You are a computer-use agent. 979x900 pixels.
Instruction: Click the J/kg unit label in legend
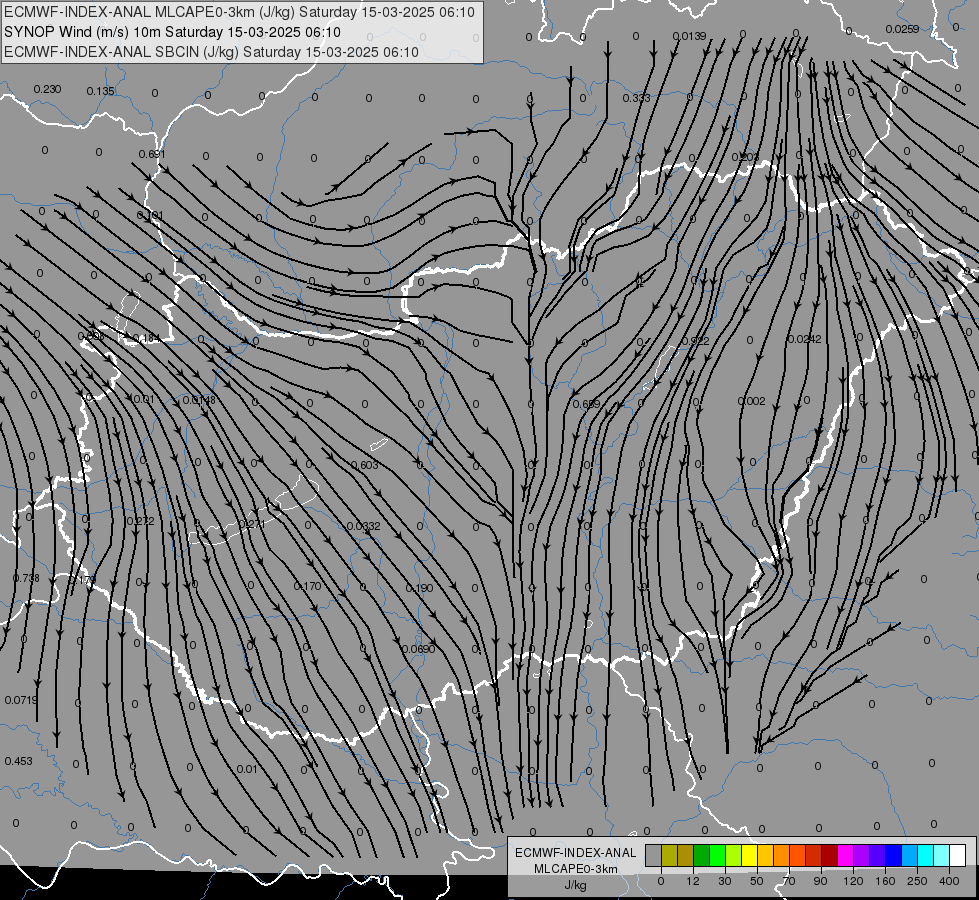click(x=576, y=885)
